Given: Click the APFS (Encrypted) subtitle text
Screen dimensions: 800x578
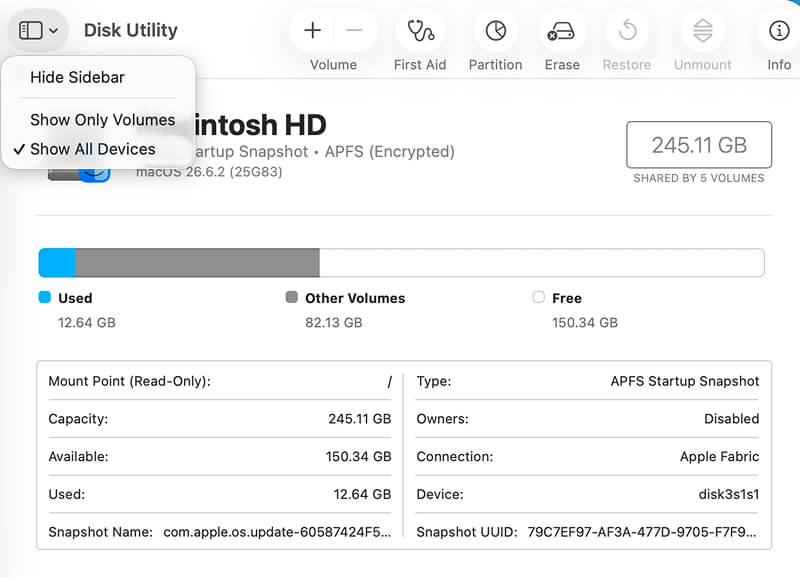Looking at the screenshot, I should click(x=390, y=152).
